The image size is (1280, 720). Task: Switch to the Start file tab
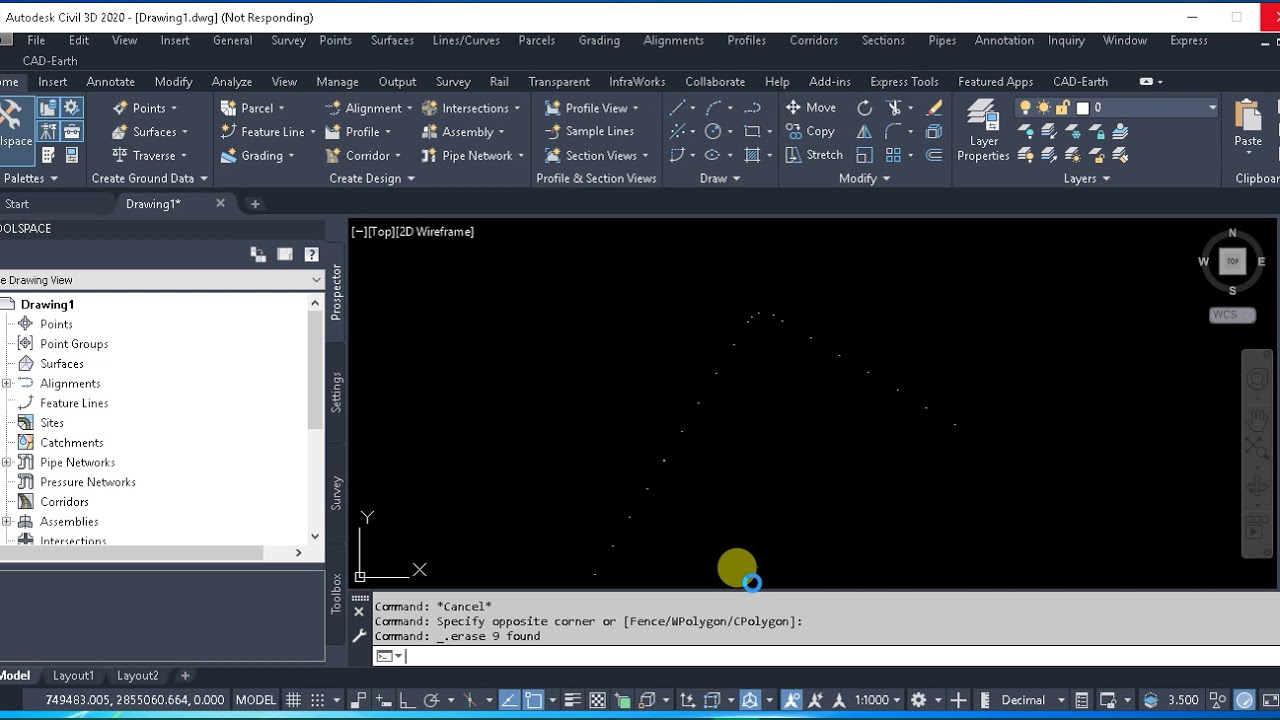tap(16, 203)
